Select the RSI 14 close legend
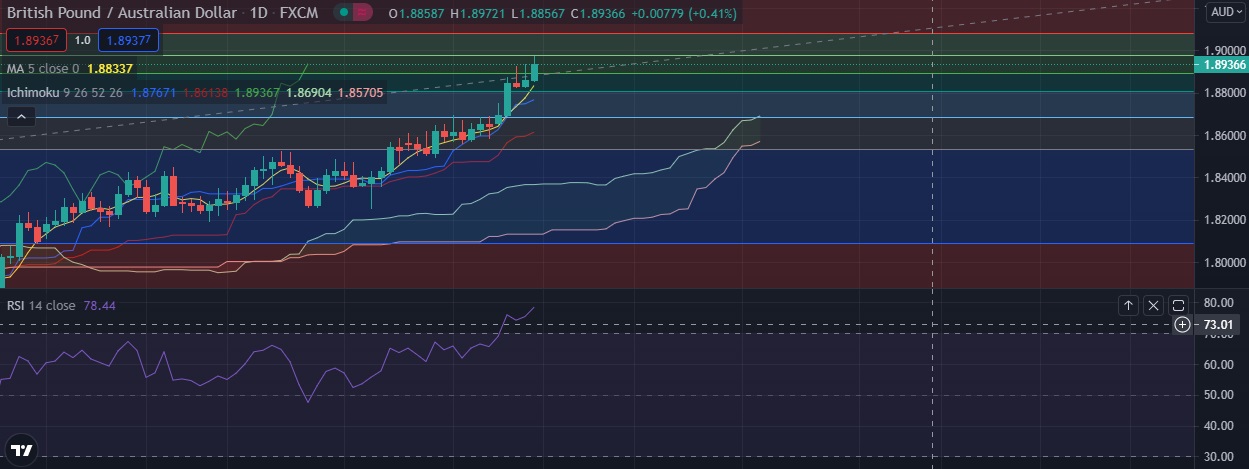This screenshot has width=1249, height=469. (41, 305)
